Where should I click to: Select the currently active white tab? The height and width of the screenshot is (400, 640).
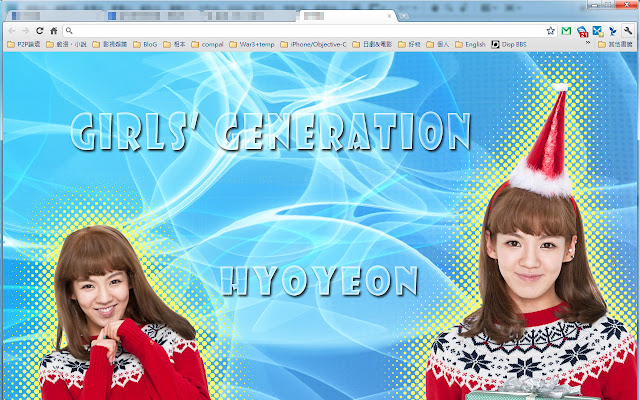[348, 16]
